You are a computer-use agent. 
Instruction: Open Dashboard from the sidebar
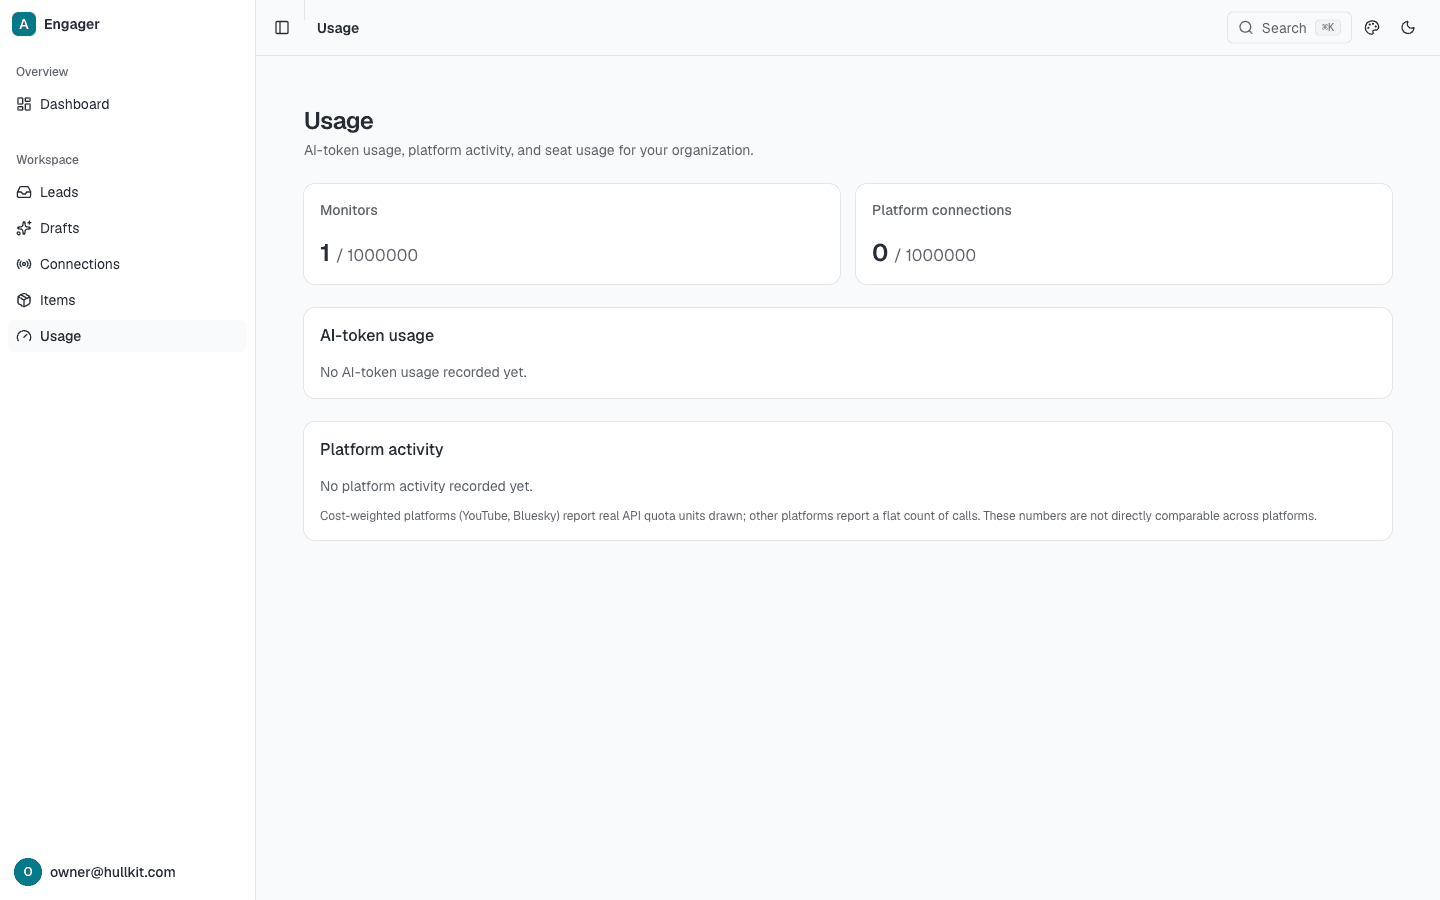pos(127,104)
